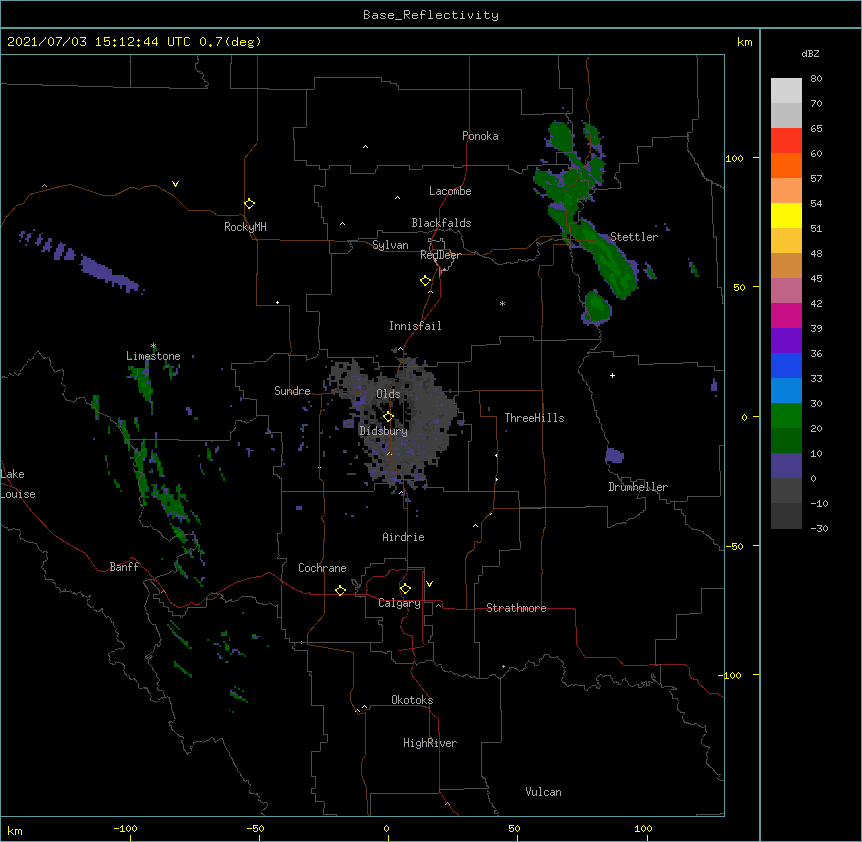Click the Ponoka city label
Viewport: 862px width, 842px height.
(480, 136)
